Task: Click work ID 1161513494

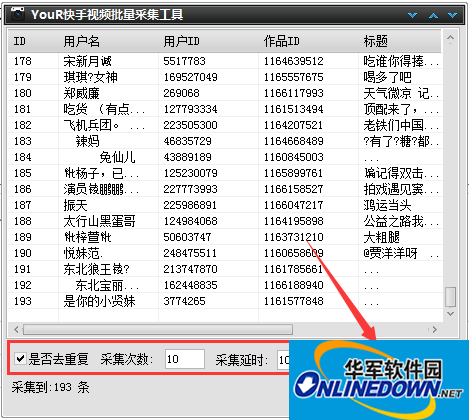Action: click(x=293, y=109)
